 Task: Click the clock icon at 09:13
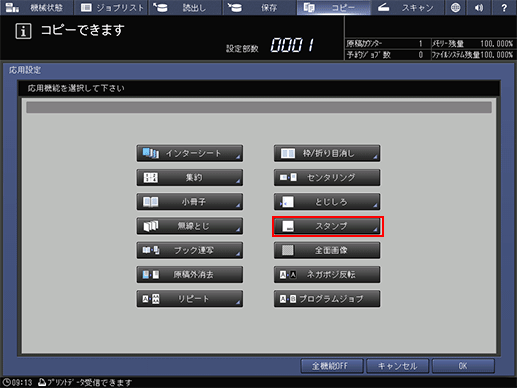point(6,382)
